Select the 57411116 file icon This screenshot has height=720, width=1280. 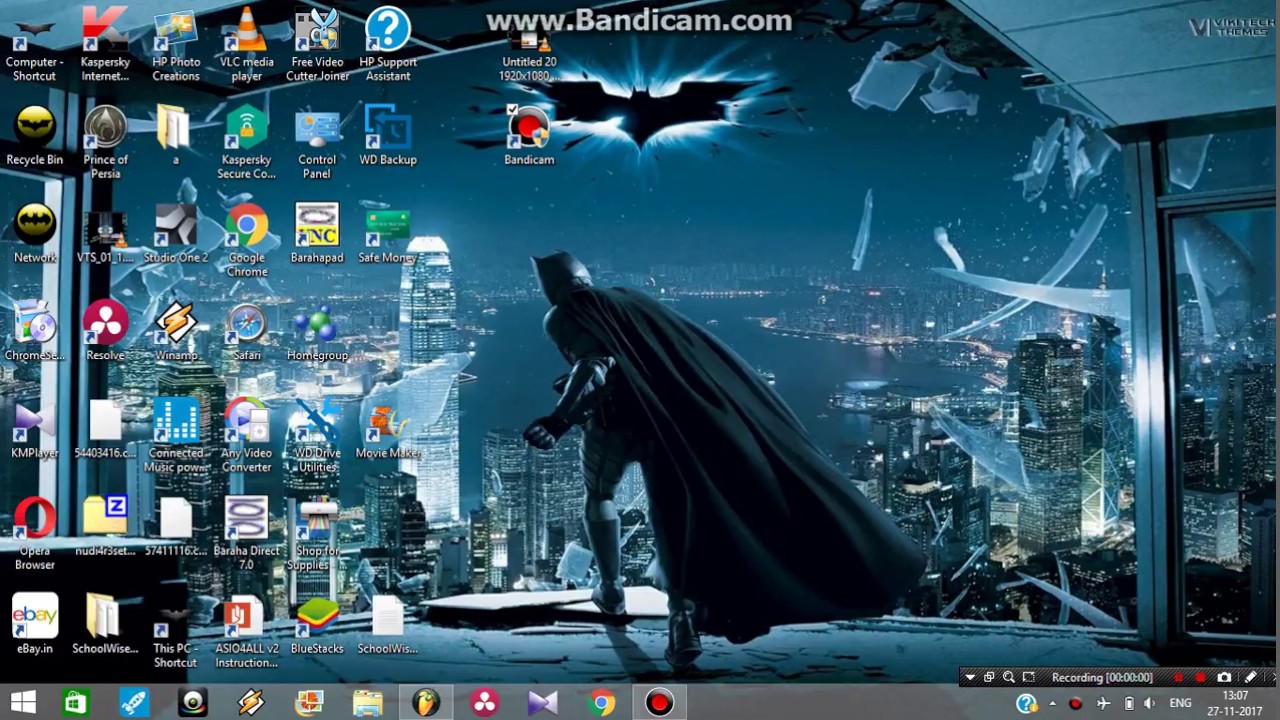(x=176, y=527)
